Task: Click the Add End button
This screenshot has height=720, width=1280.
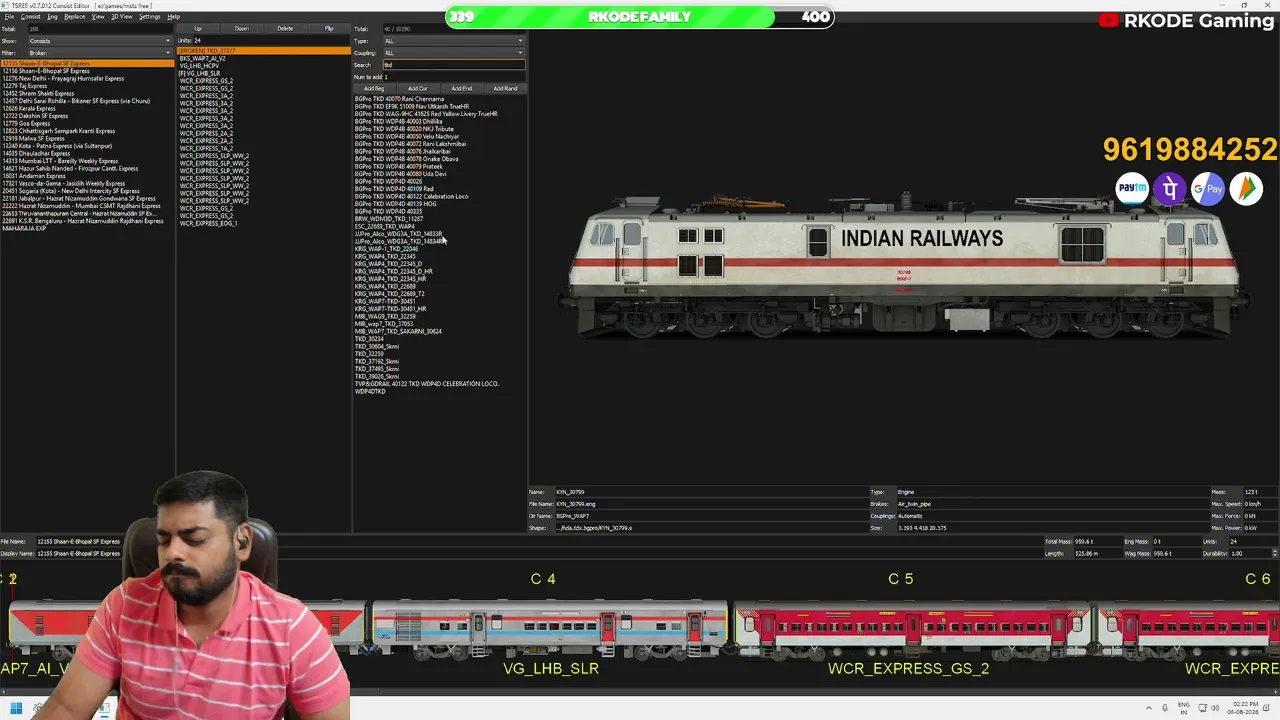Action: tap(462, 89)
